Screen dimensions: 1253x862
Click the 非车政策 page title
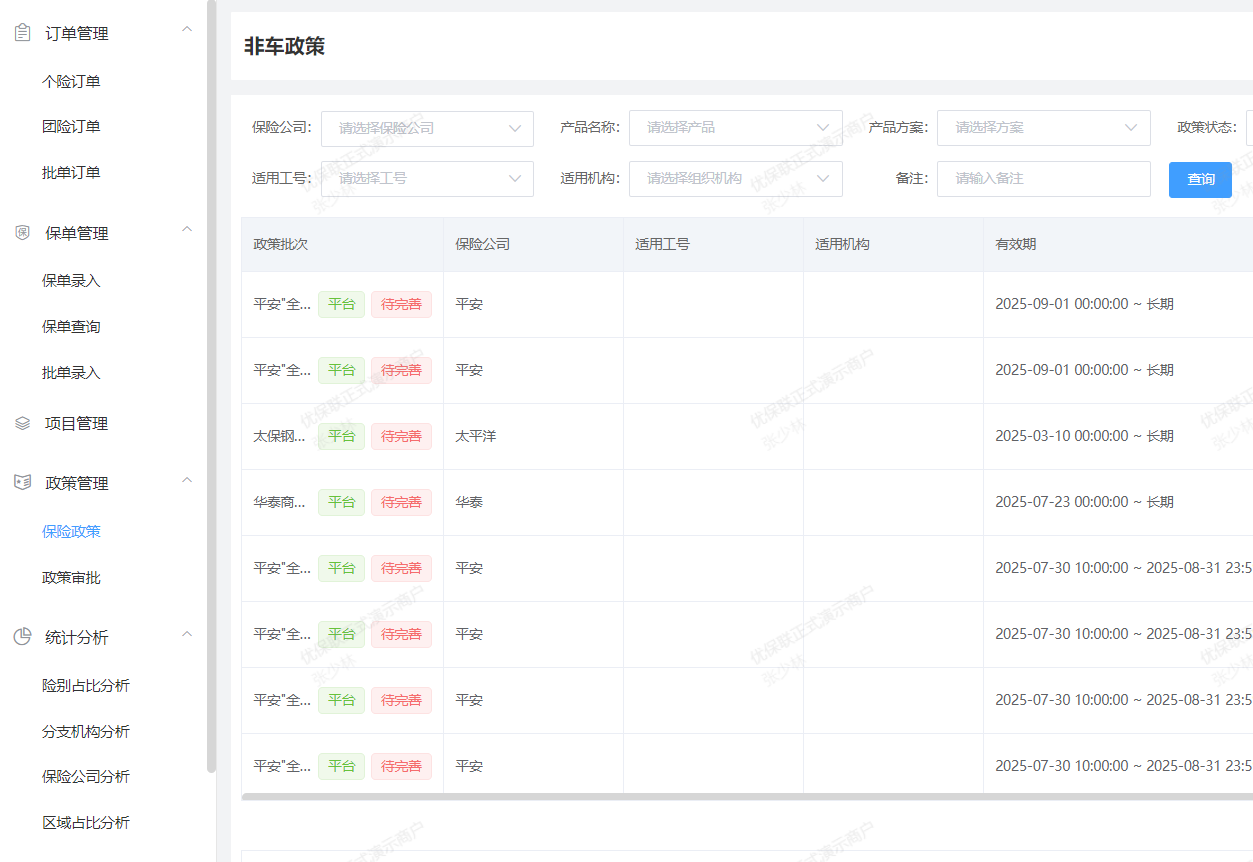[284, 46]
